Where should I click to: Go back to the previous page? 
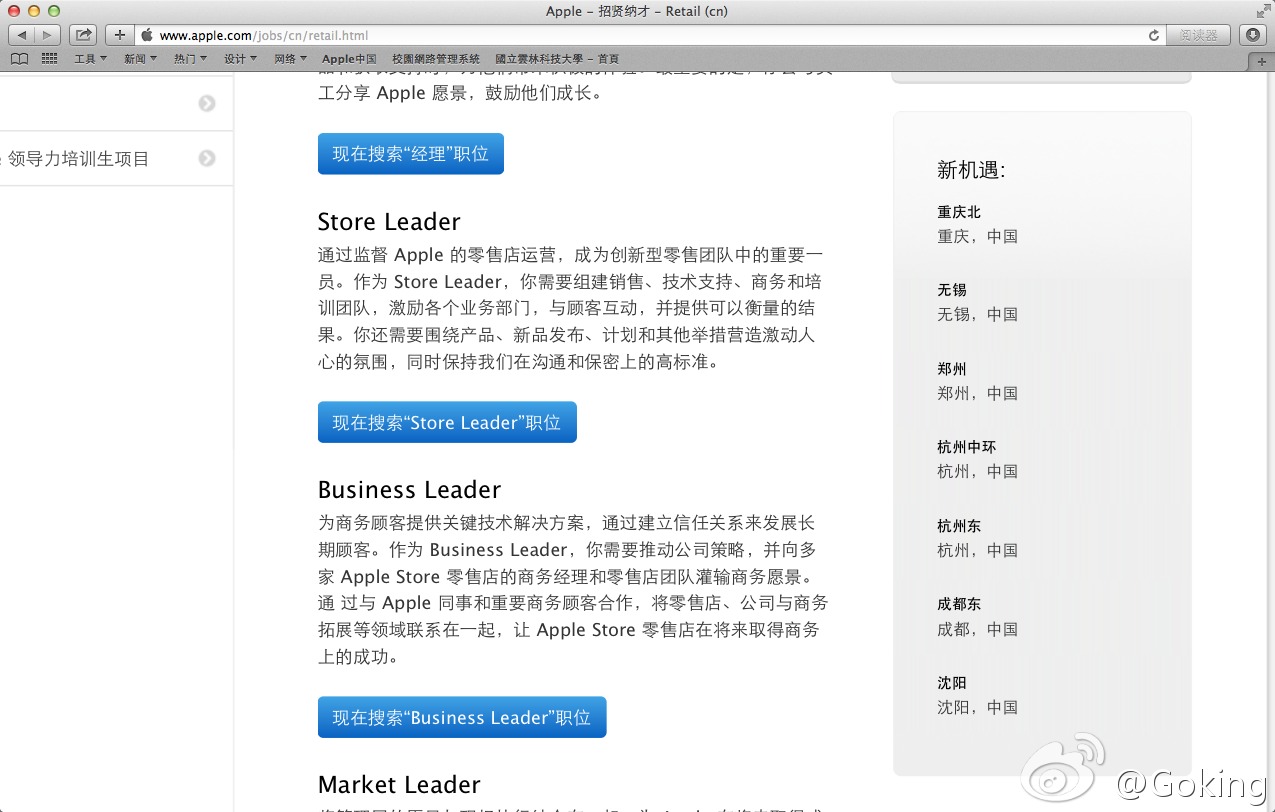22,35
